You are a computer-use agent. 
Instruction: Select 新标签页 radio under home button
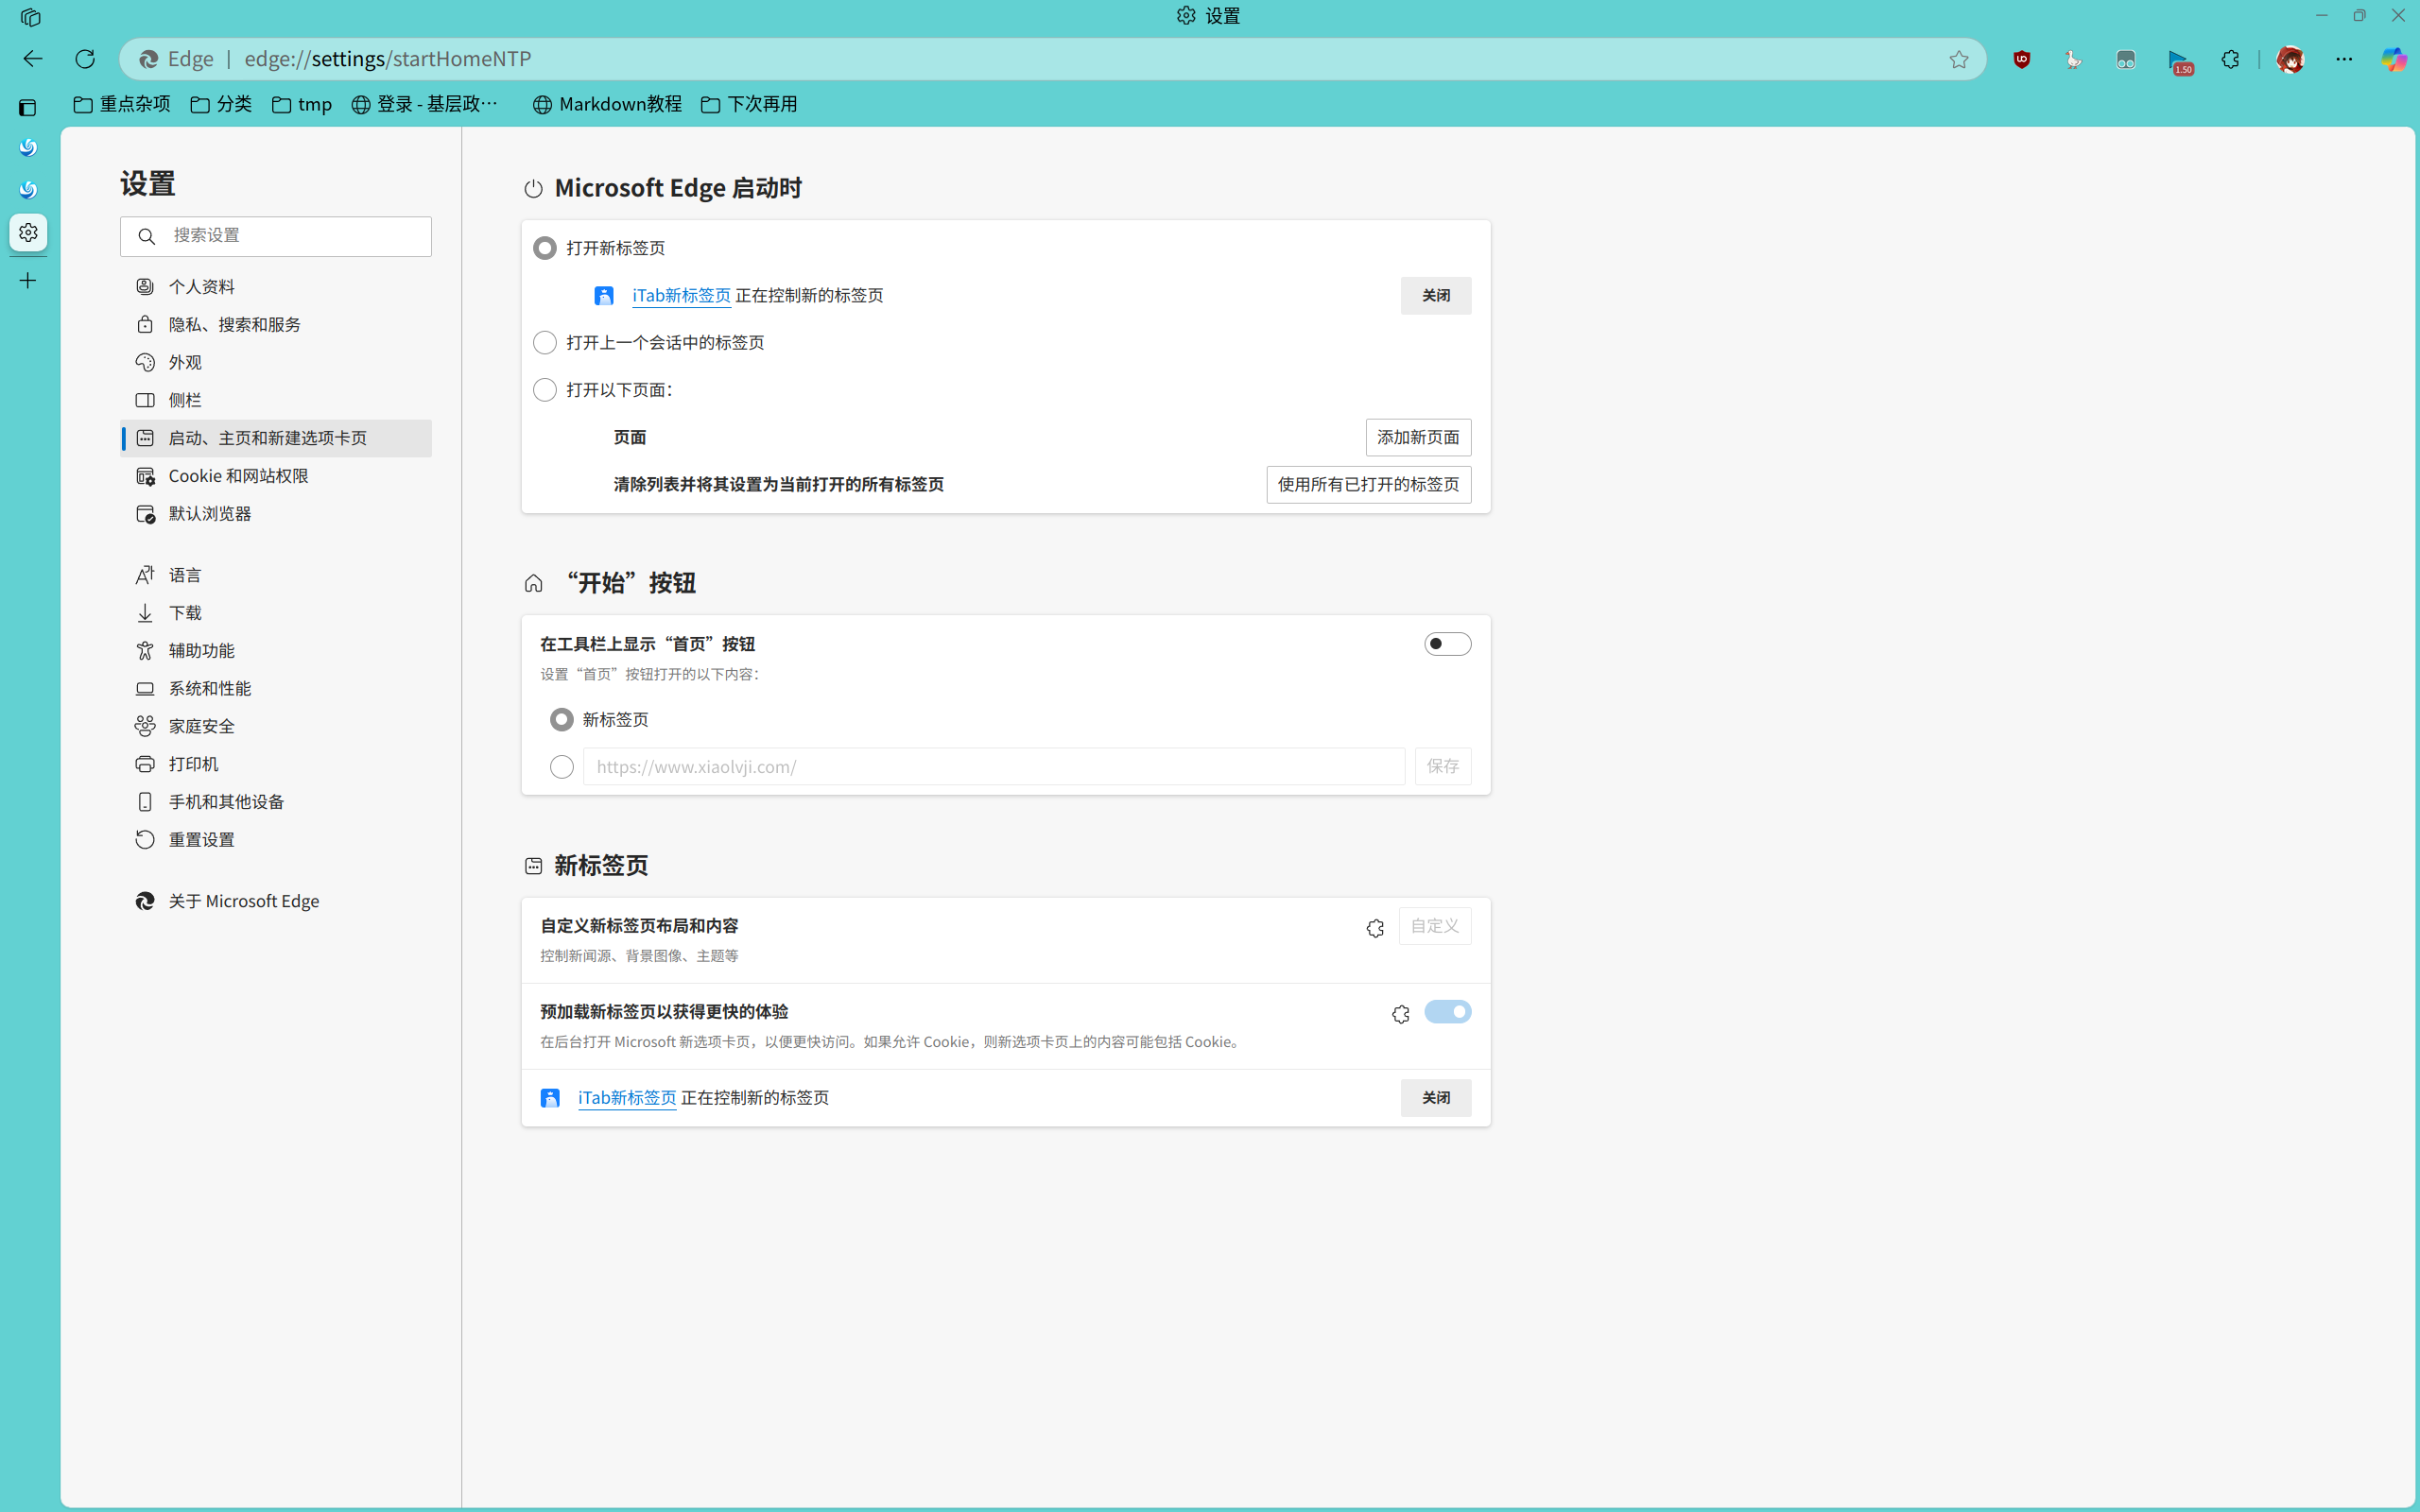pos(561,720)
